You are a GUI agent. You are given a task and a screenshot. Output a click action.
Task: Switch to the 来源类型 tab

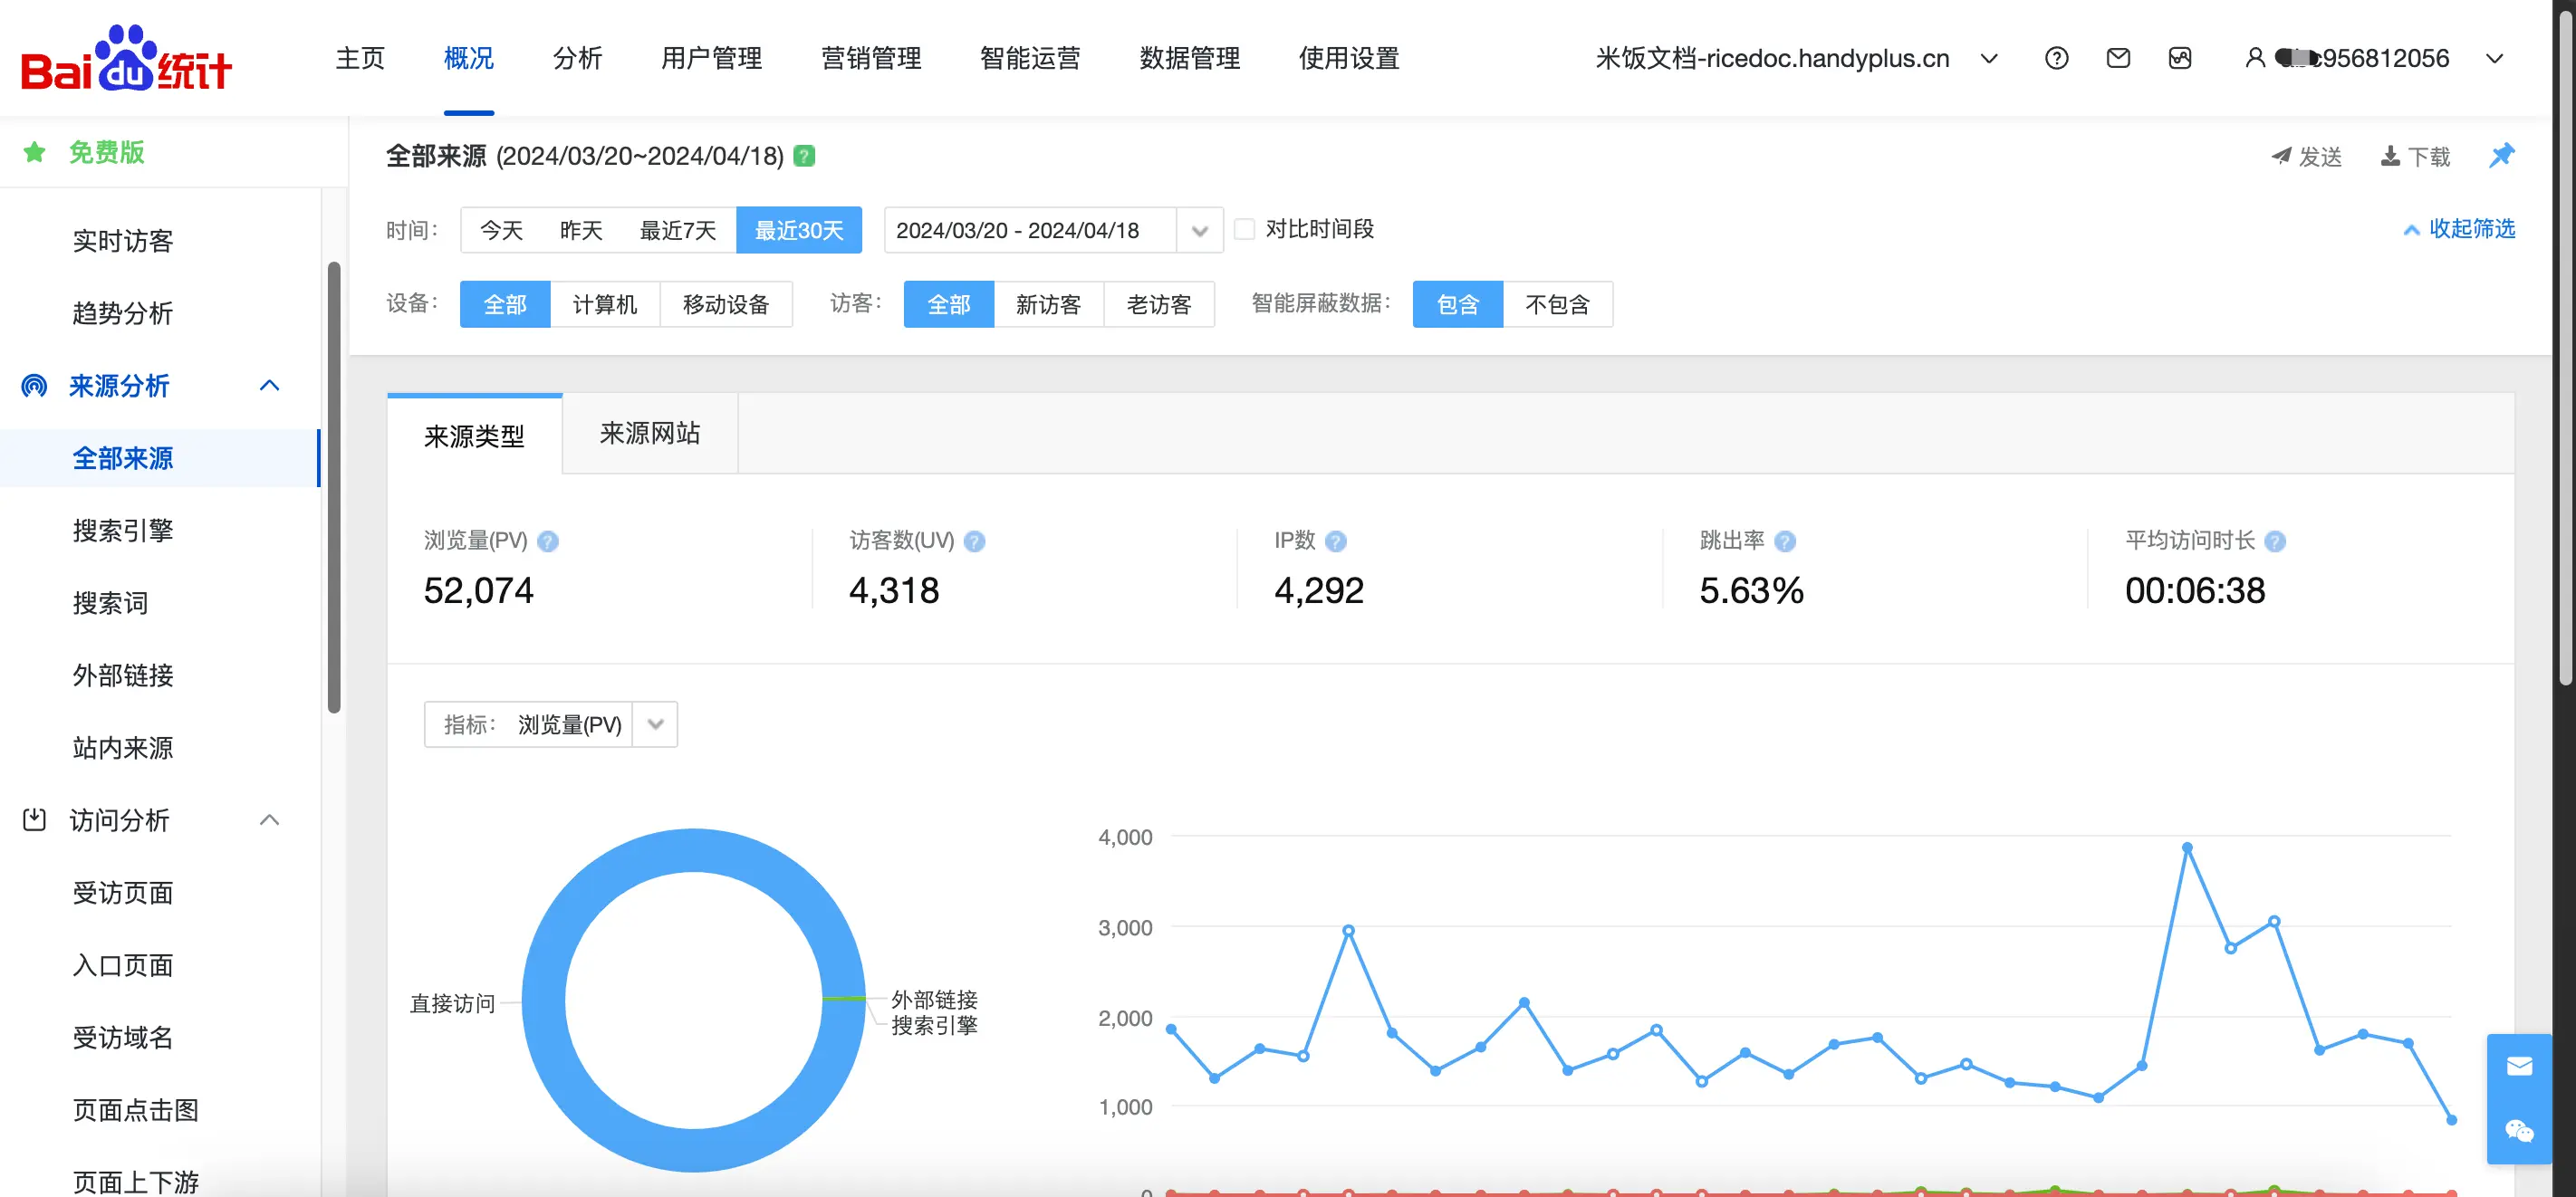click(474, 435)
